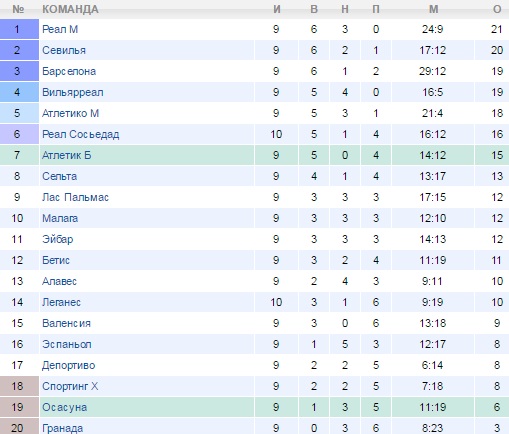The width and height of the screenshot is (509, 434).
Task: Open the Валенсия team link
Action: pyautogui.click(x=66, y=323)
